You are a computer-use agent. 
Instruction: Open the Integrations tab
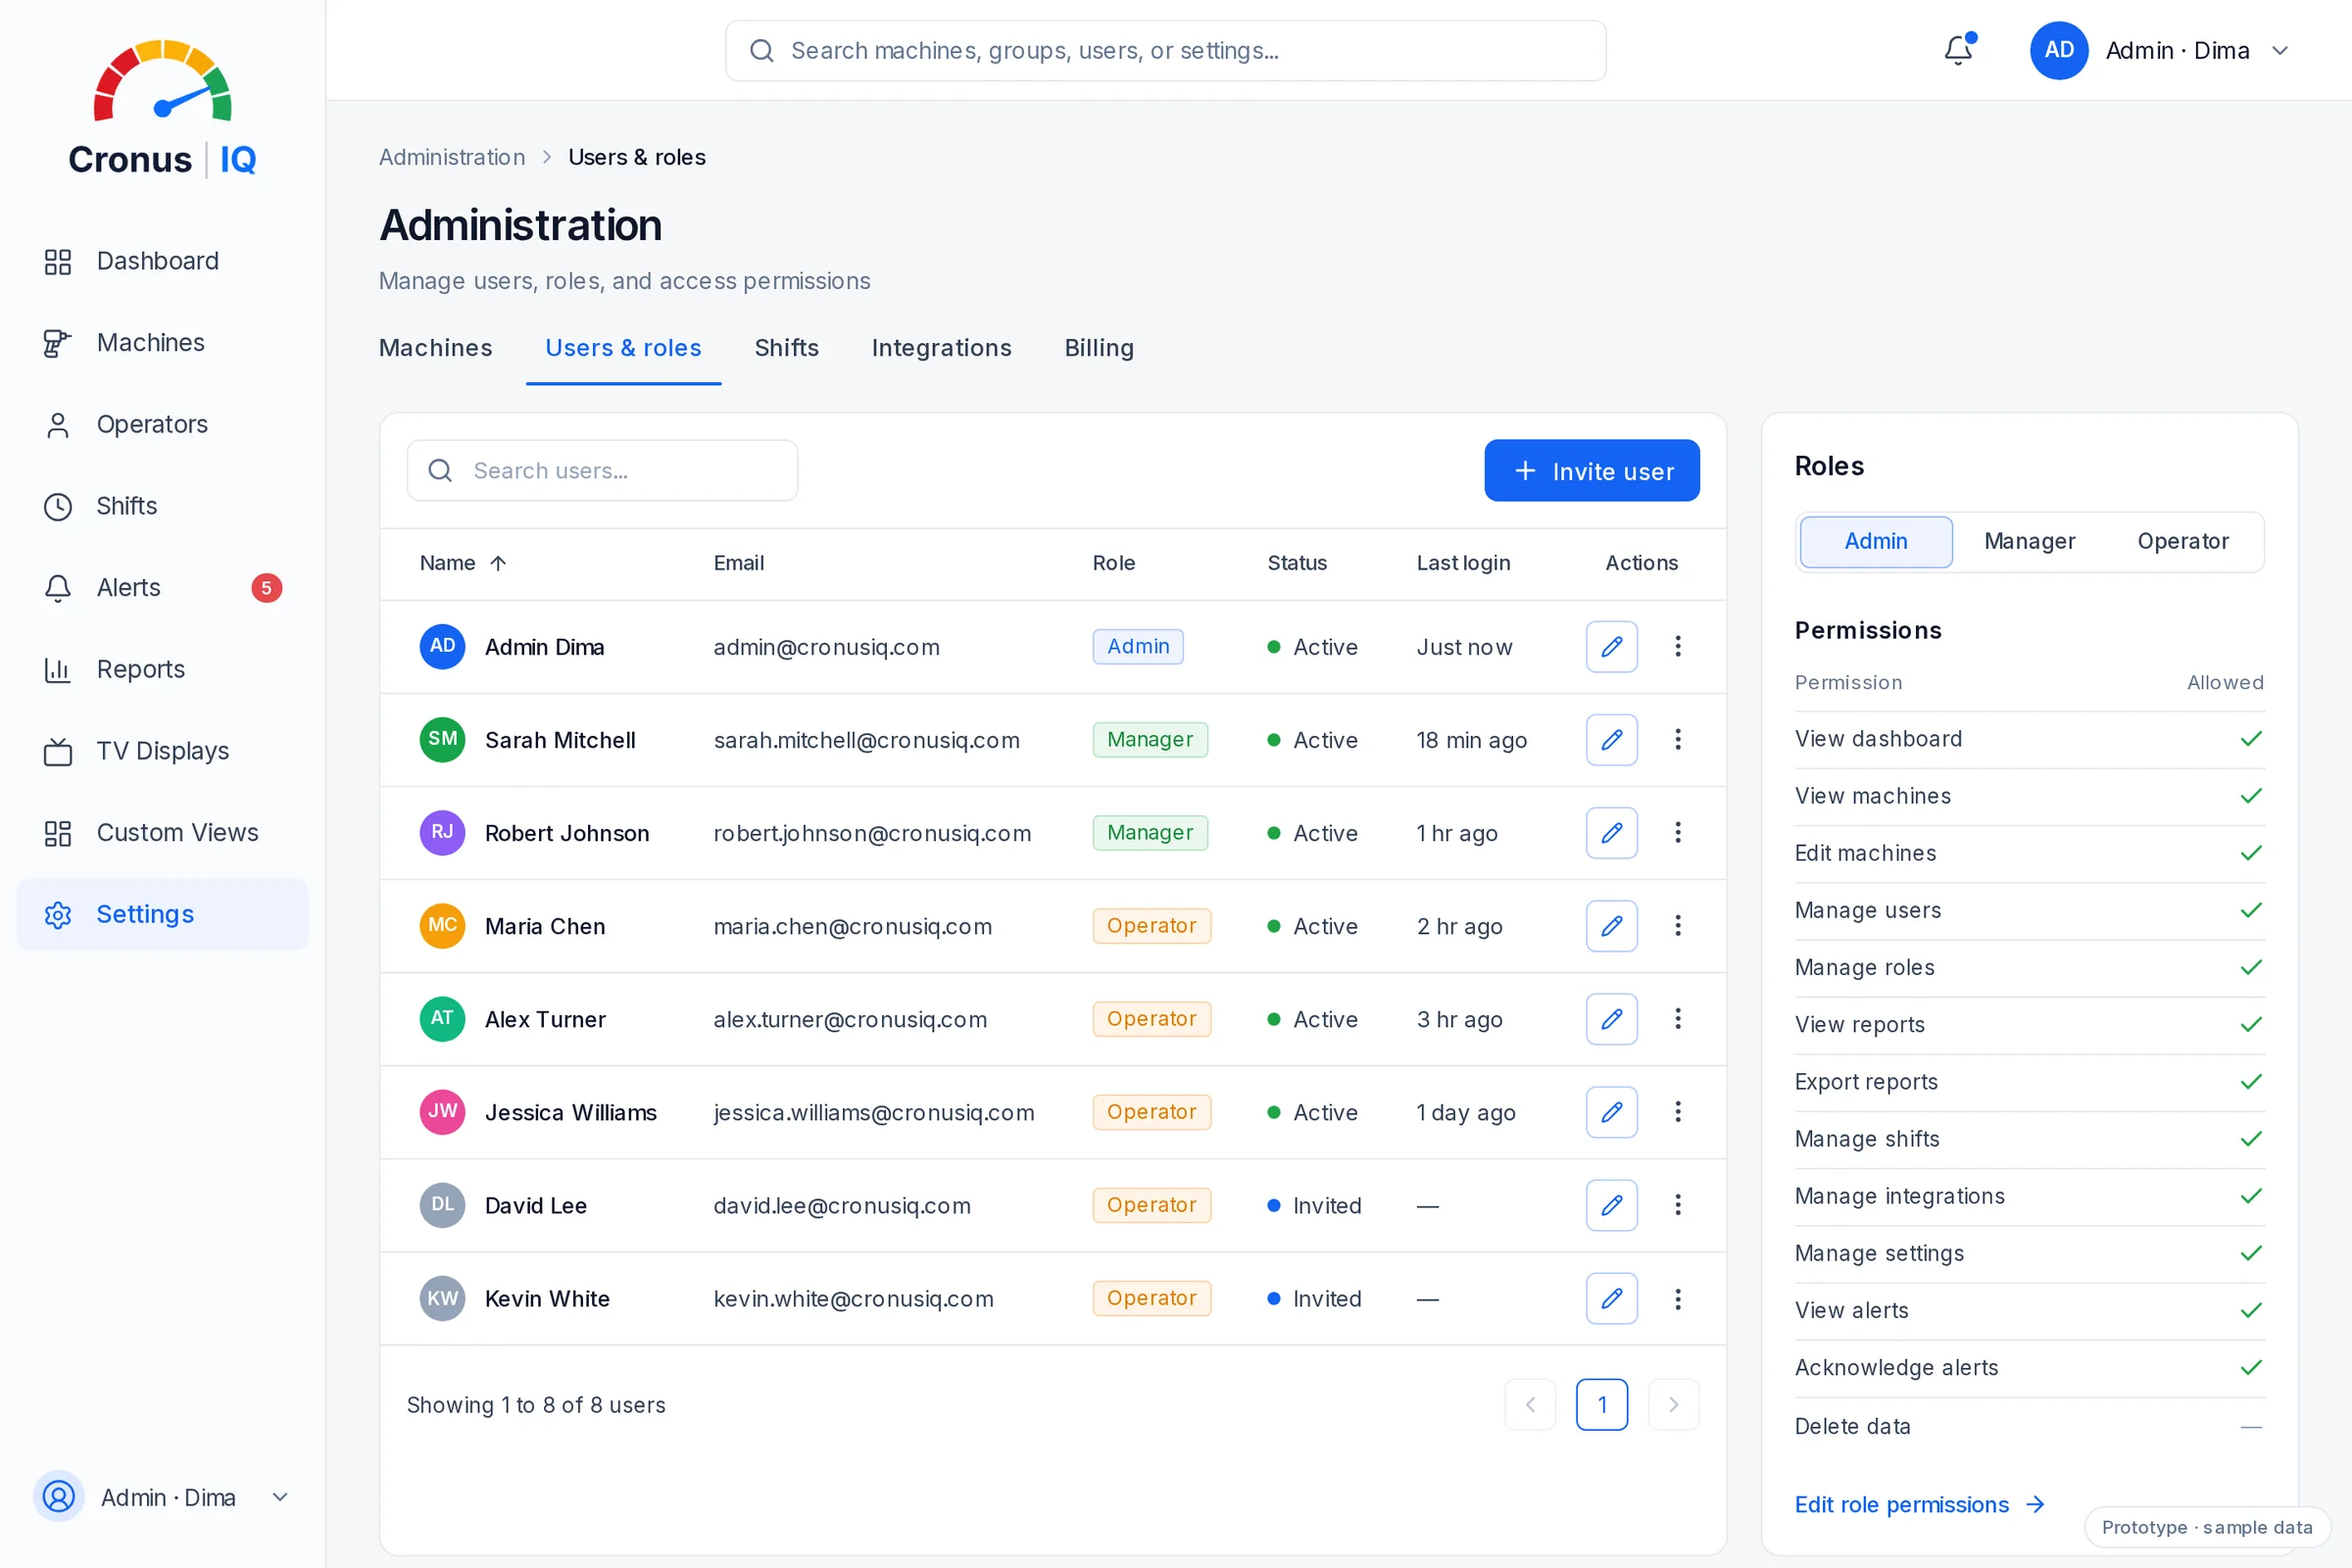coord(941,348)
